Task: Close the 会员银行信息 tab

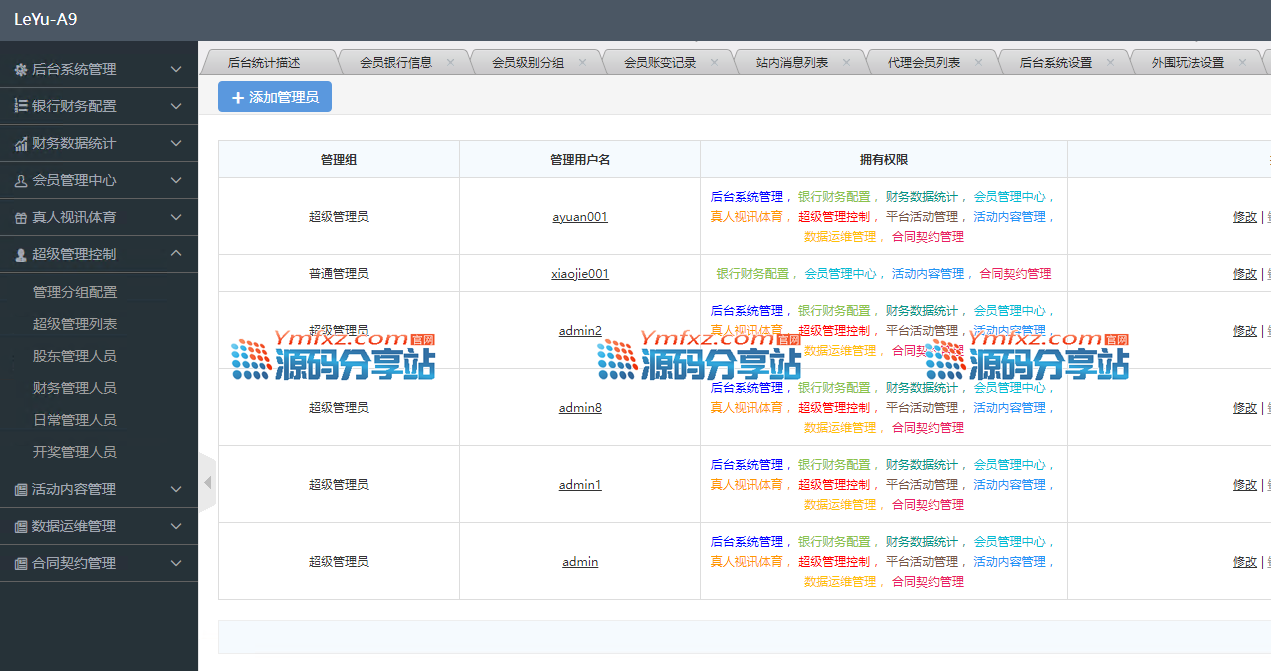Action: click(450, 62)
